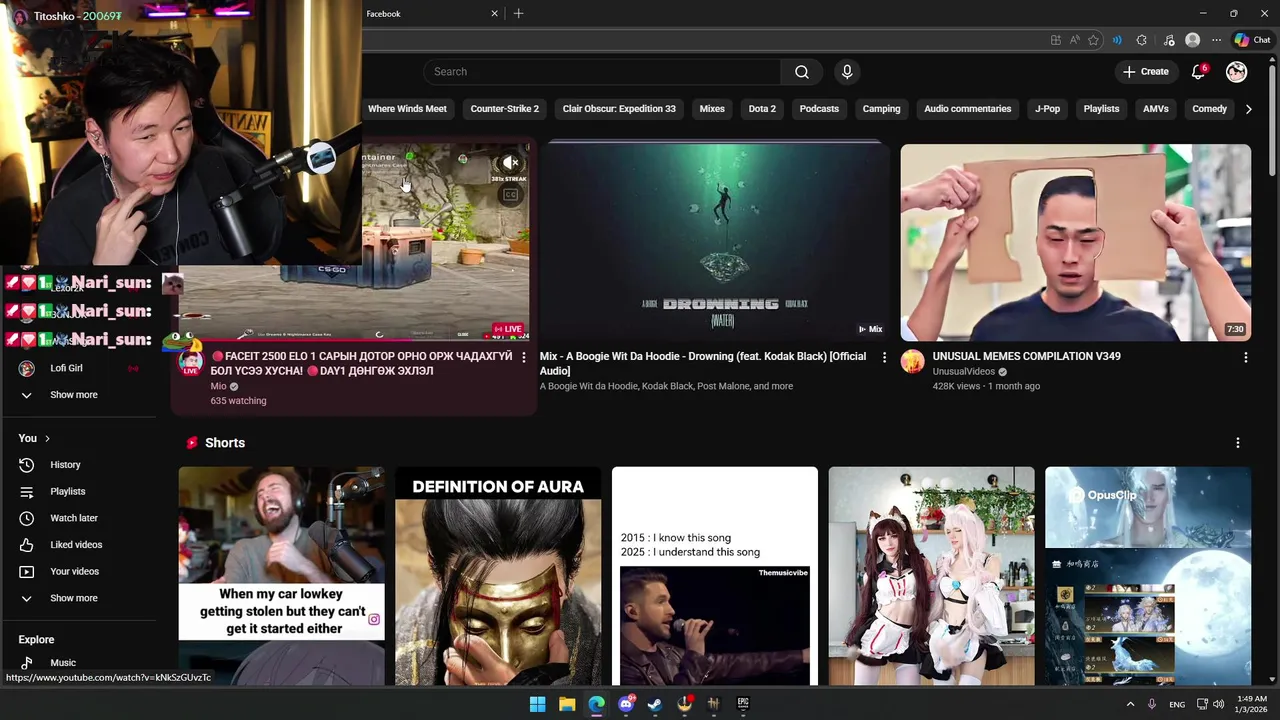Open more options for Unusual Memes video
1280x720 pixels.
point(1245,357)
